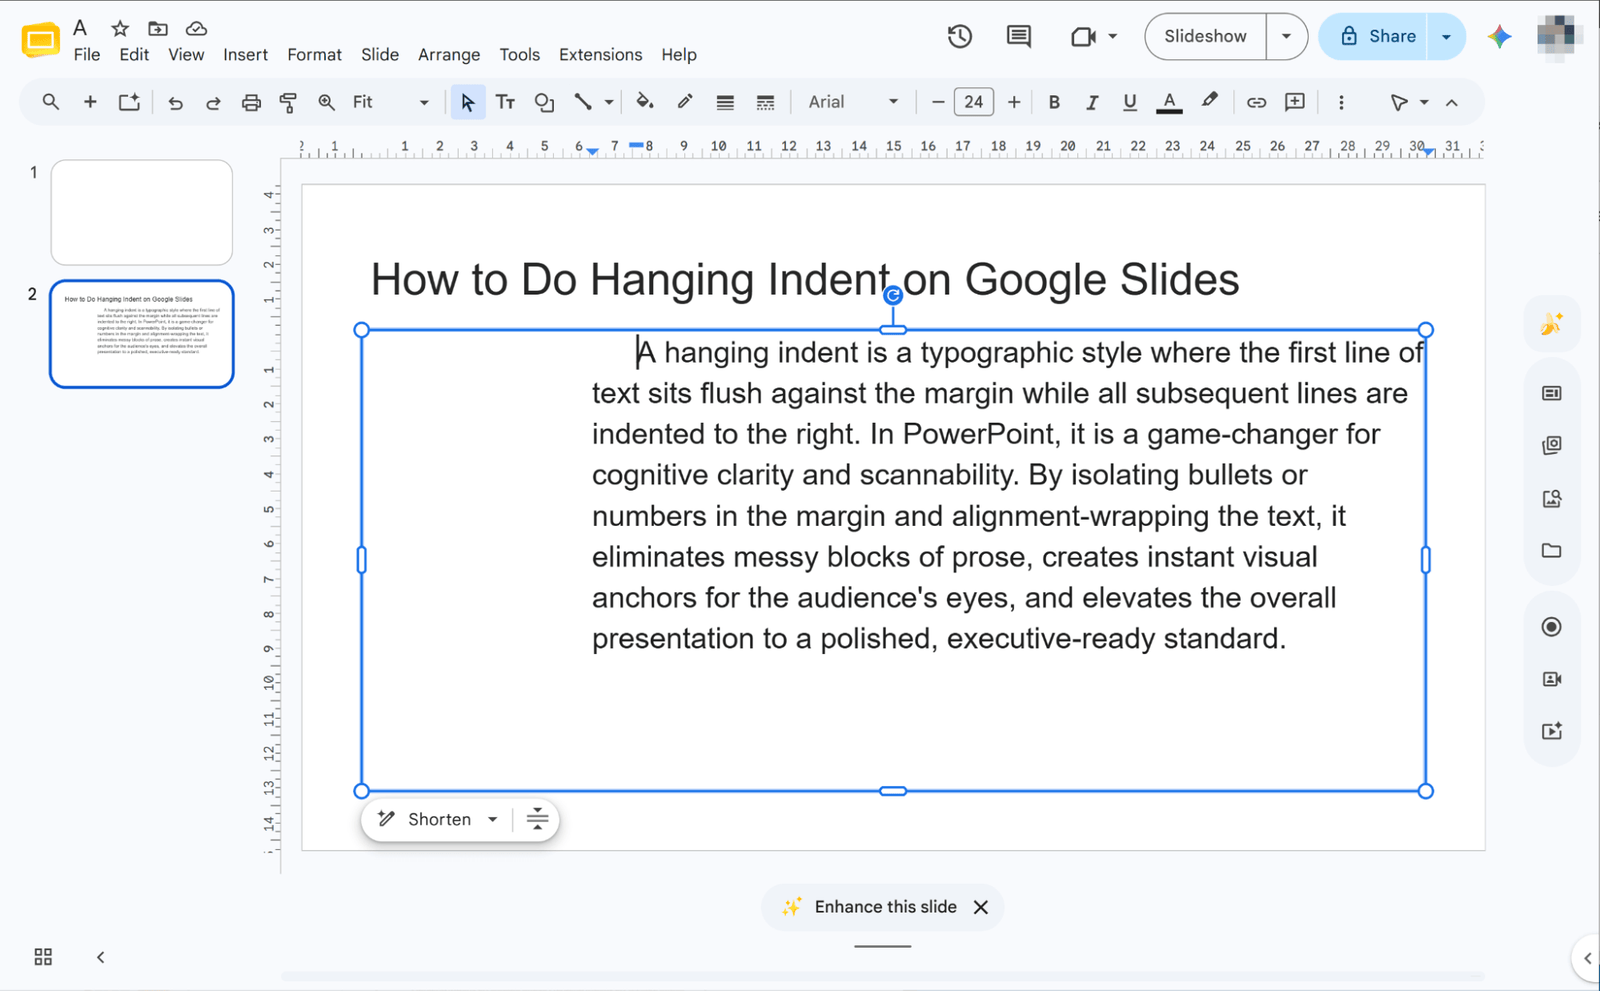The image size is (1600, 991).
Task: Dismiss the Enhance this slide chip
Action: tap(981, 907)
